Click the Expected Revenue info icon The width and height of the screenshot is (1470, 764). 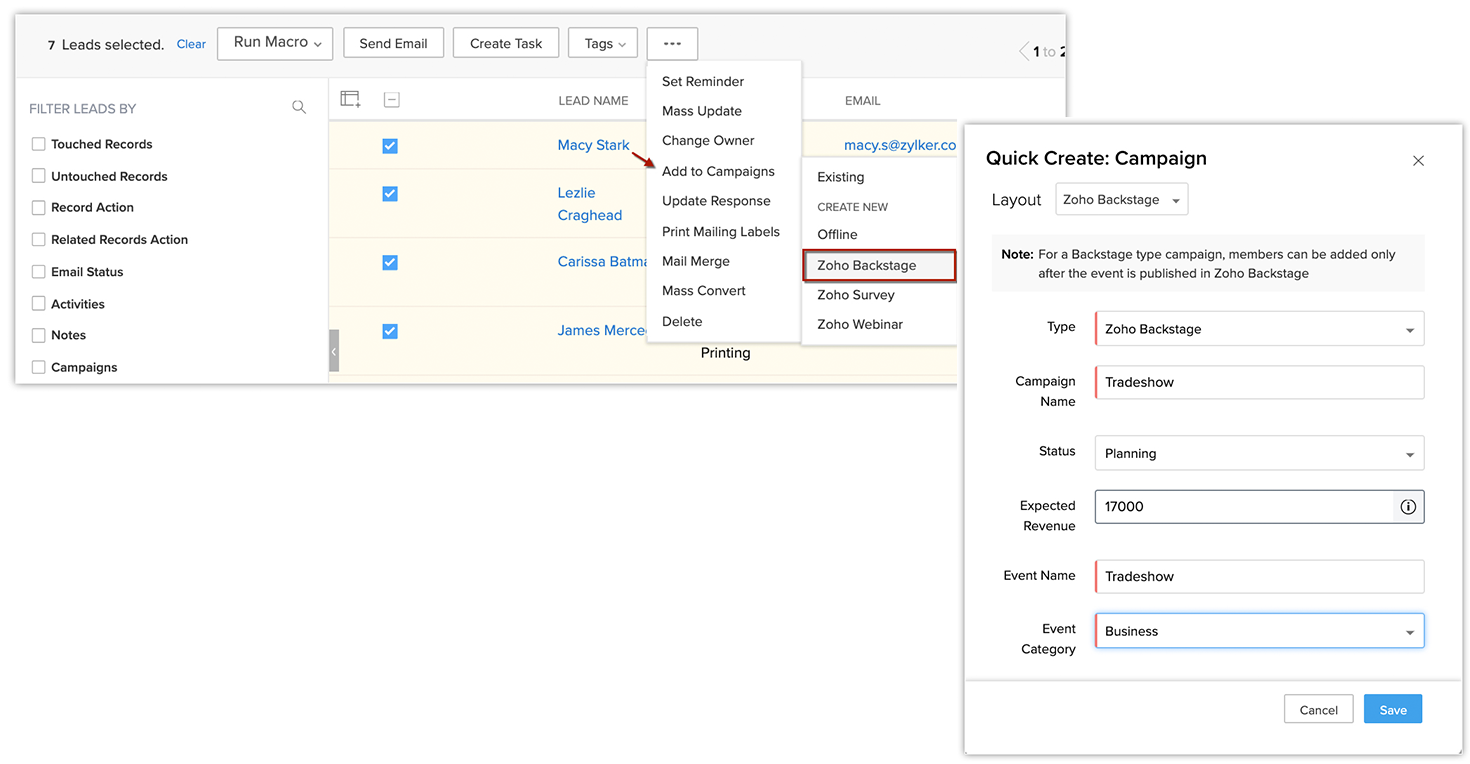(x=1408, y=507)
